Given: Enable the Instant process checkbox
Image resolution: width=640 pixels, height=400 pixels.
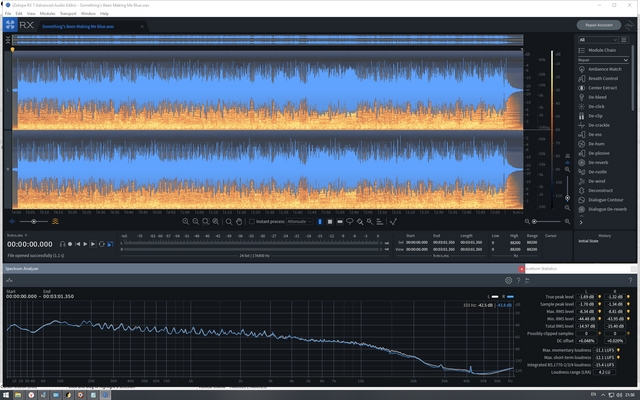Looking at the screenshot, I should [251, 221].
